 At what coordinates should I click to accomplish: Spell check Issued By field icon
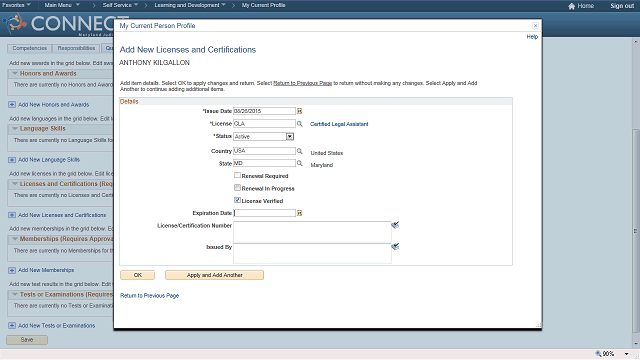(x=395, y=247)
